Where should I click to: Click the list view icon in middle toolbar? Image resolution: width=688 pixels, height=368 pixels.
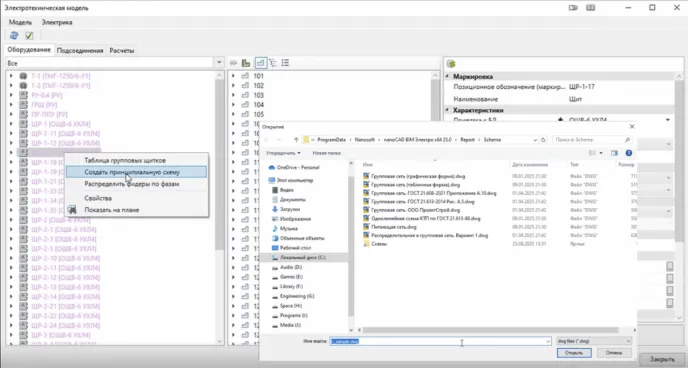tap(285, 63)
